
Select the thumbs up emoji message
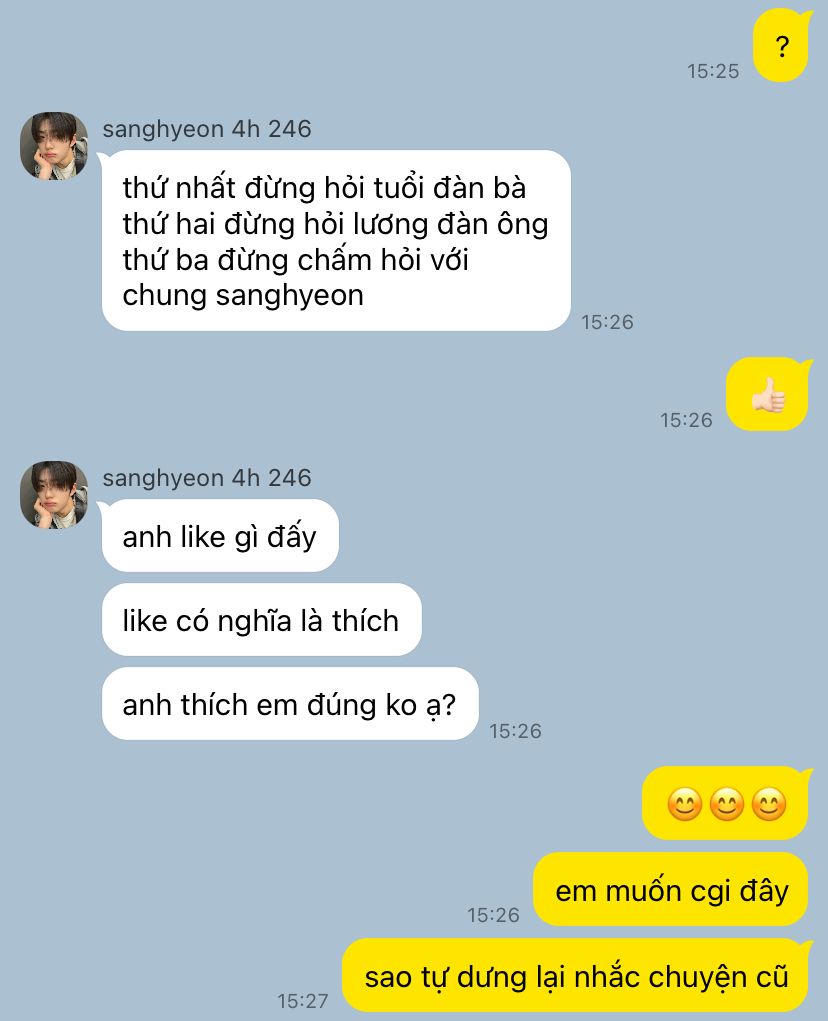[768, 395]
